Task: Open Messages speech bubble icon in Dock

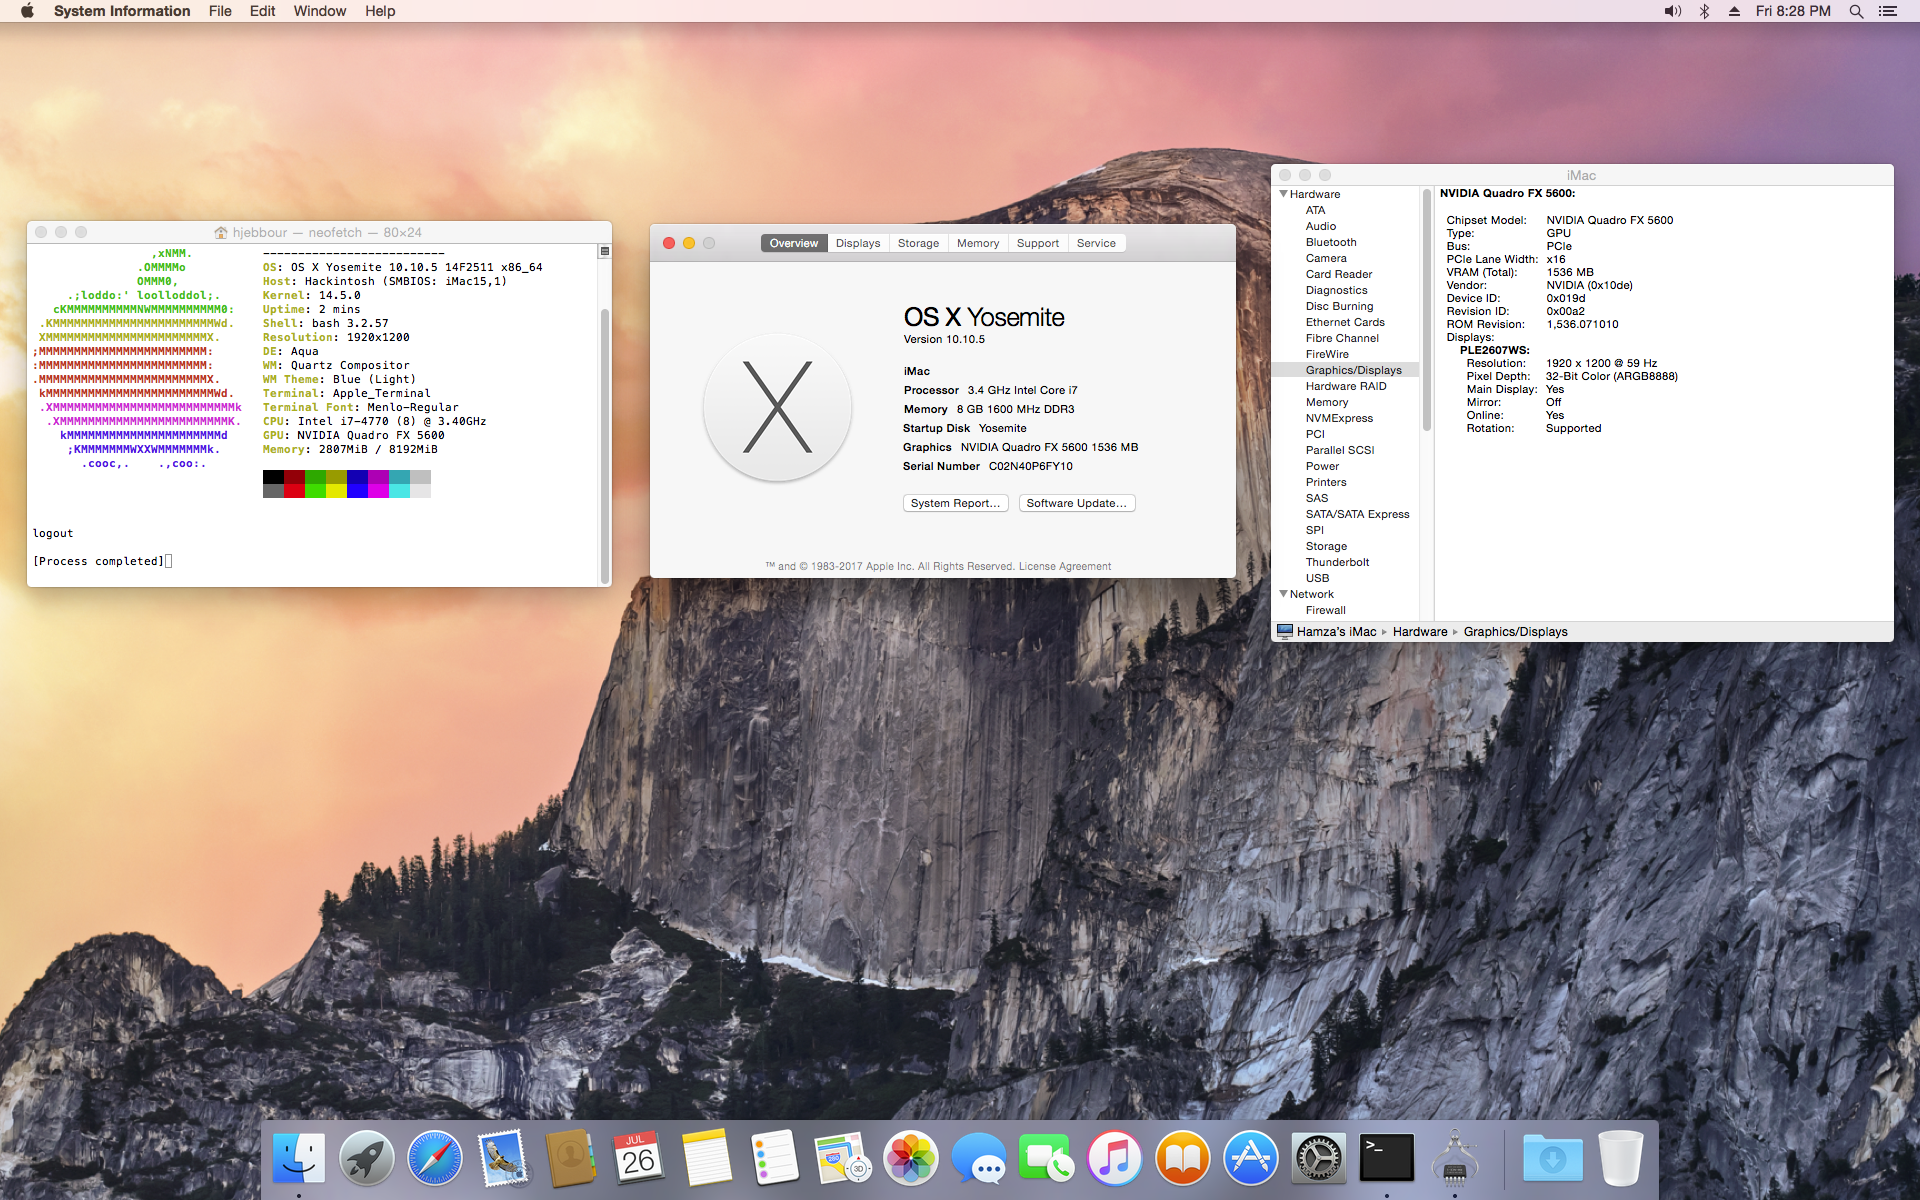Action: point(979,1159)
